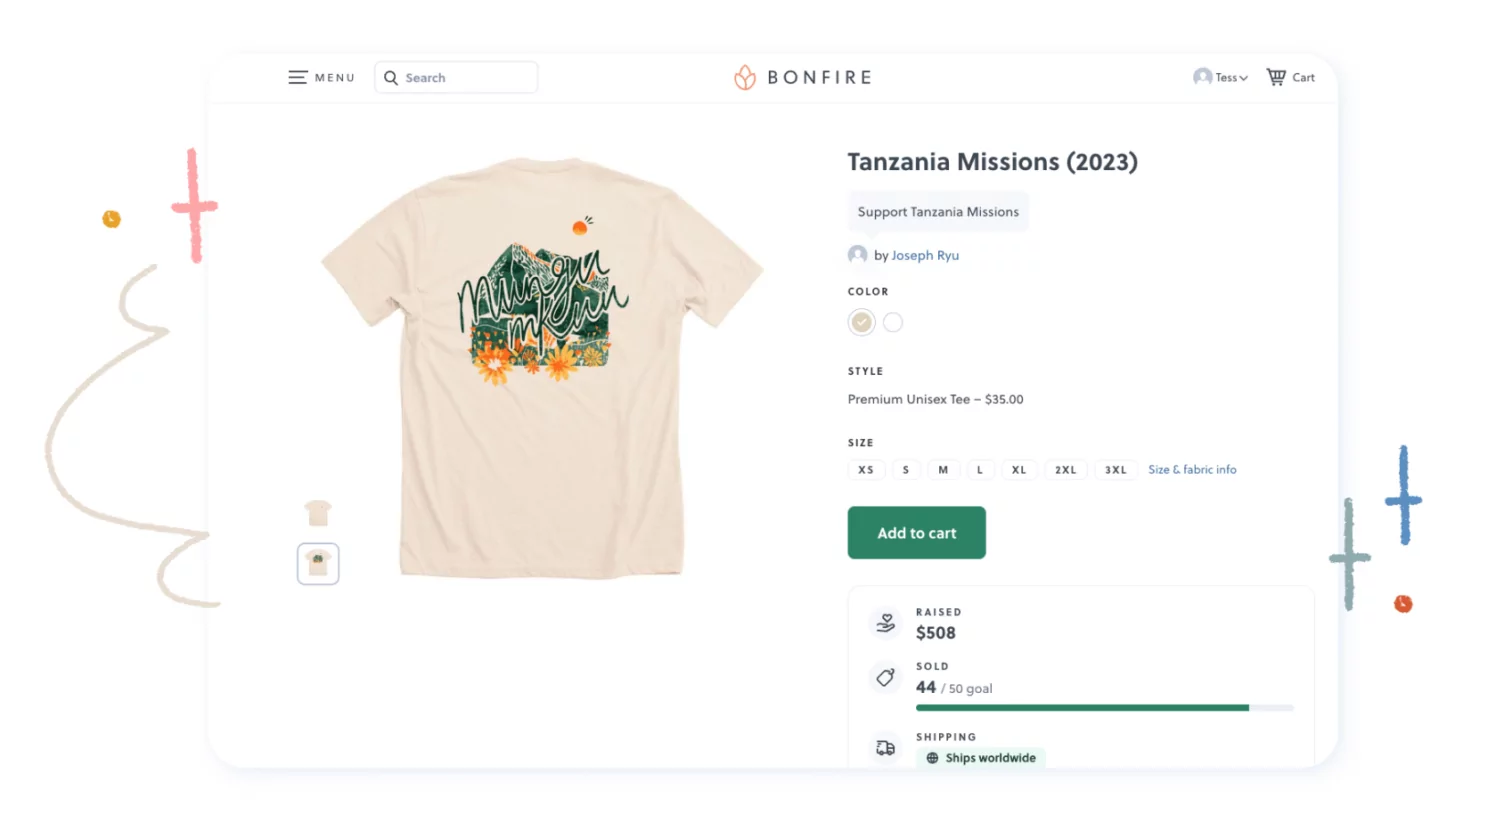Pick the white color swatch
1504x823 pixels.
[x=893, y=322]
